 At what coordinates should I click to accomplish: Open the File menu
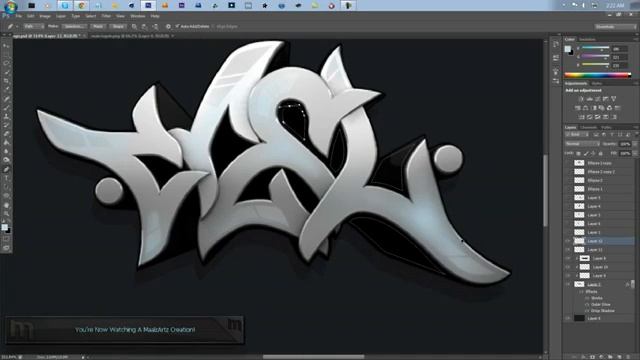[18, 16]
